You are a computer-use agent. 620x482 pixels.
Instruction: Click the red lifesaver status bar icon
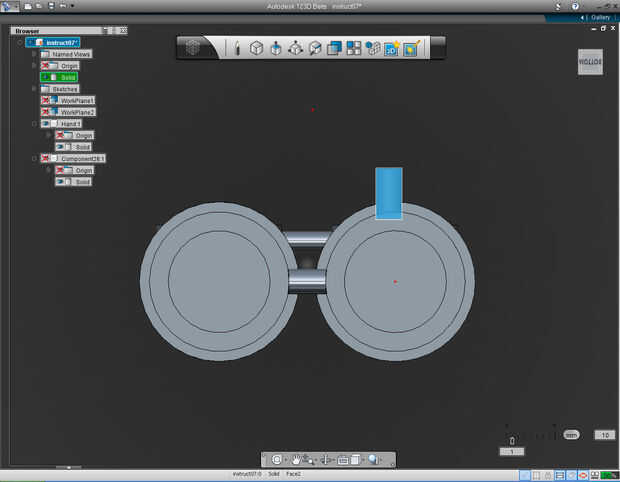click(x=582, y=475)
